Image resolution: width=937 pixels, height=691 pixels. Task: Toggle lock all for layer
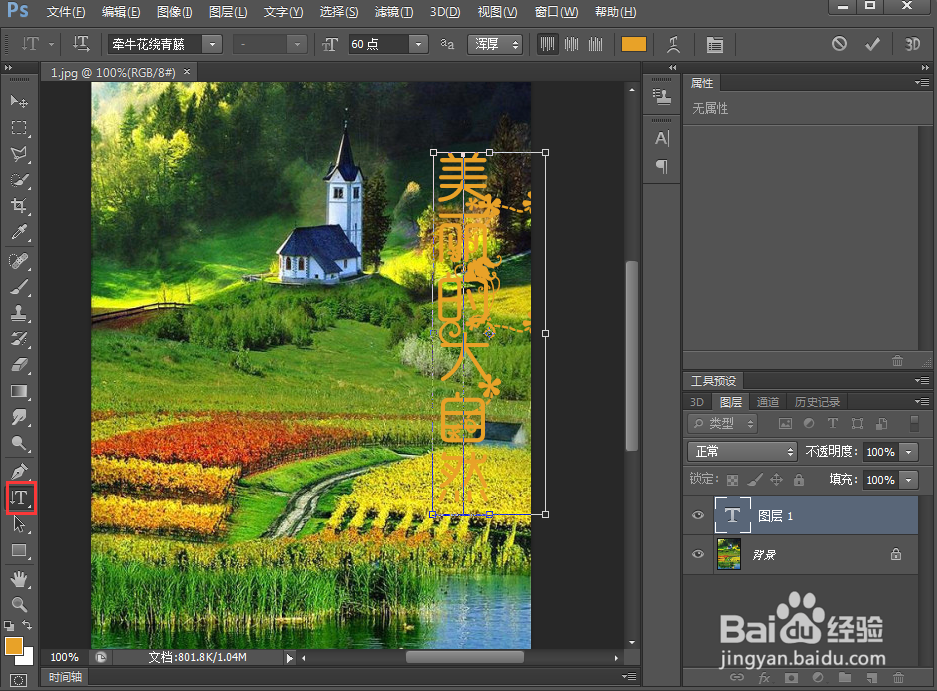pos(798,479)
